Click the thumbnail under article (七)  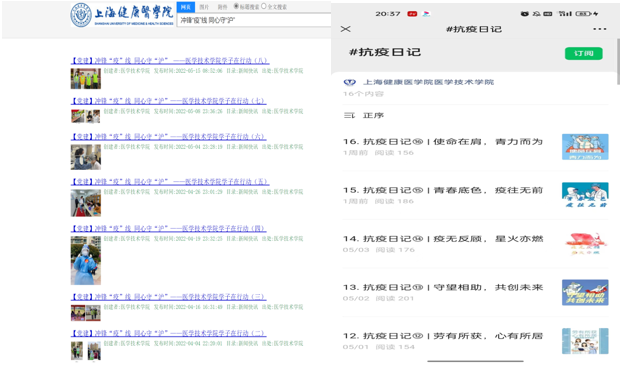coord(86,116)
